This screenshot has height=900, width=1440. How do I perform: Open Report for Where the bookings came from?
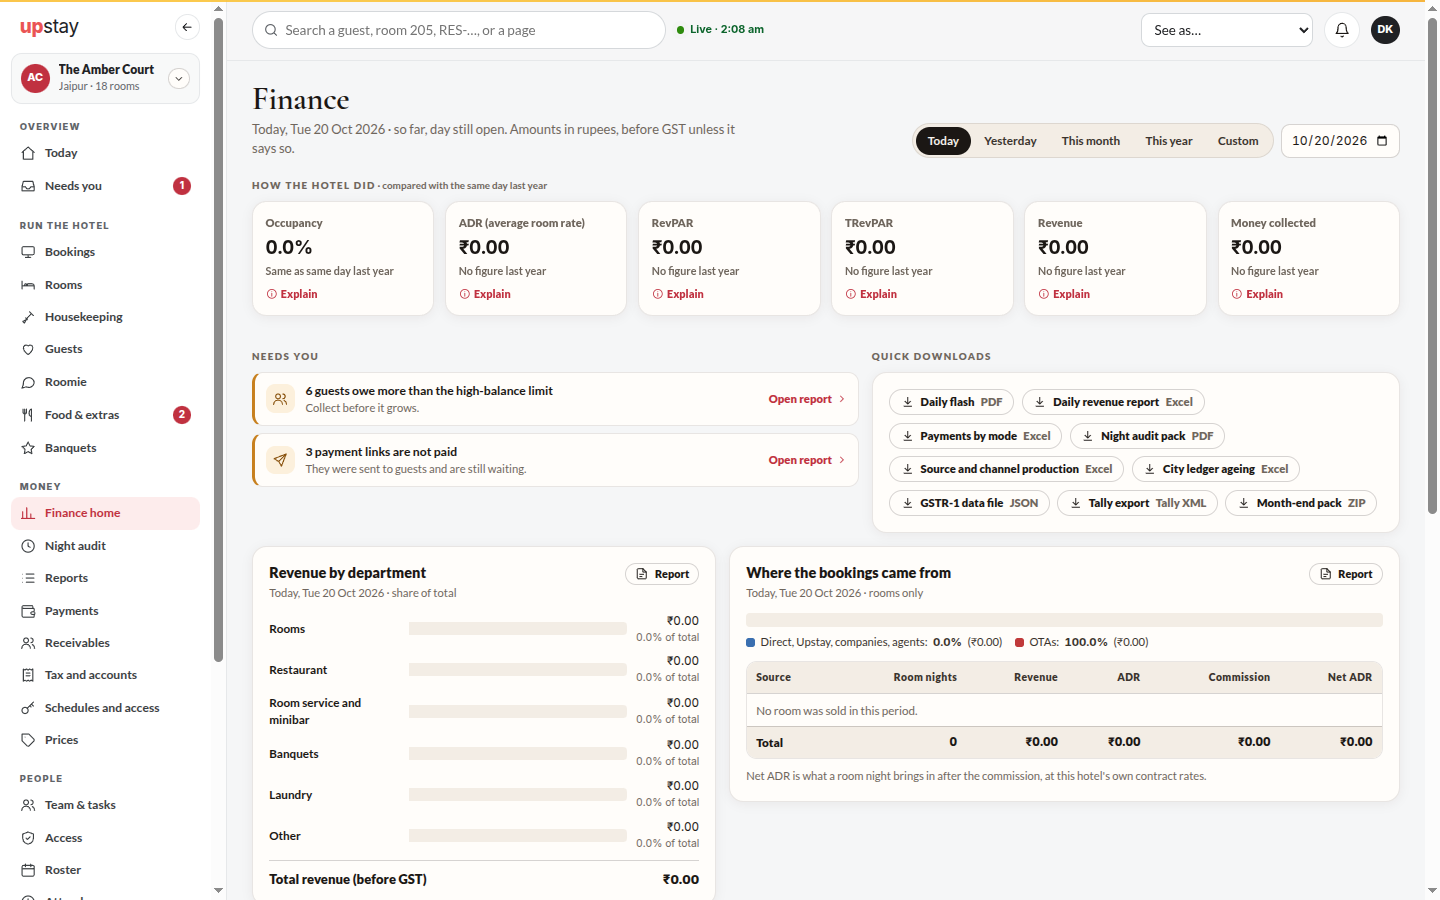1346,574
